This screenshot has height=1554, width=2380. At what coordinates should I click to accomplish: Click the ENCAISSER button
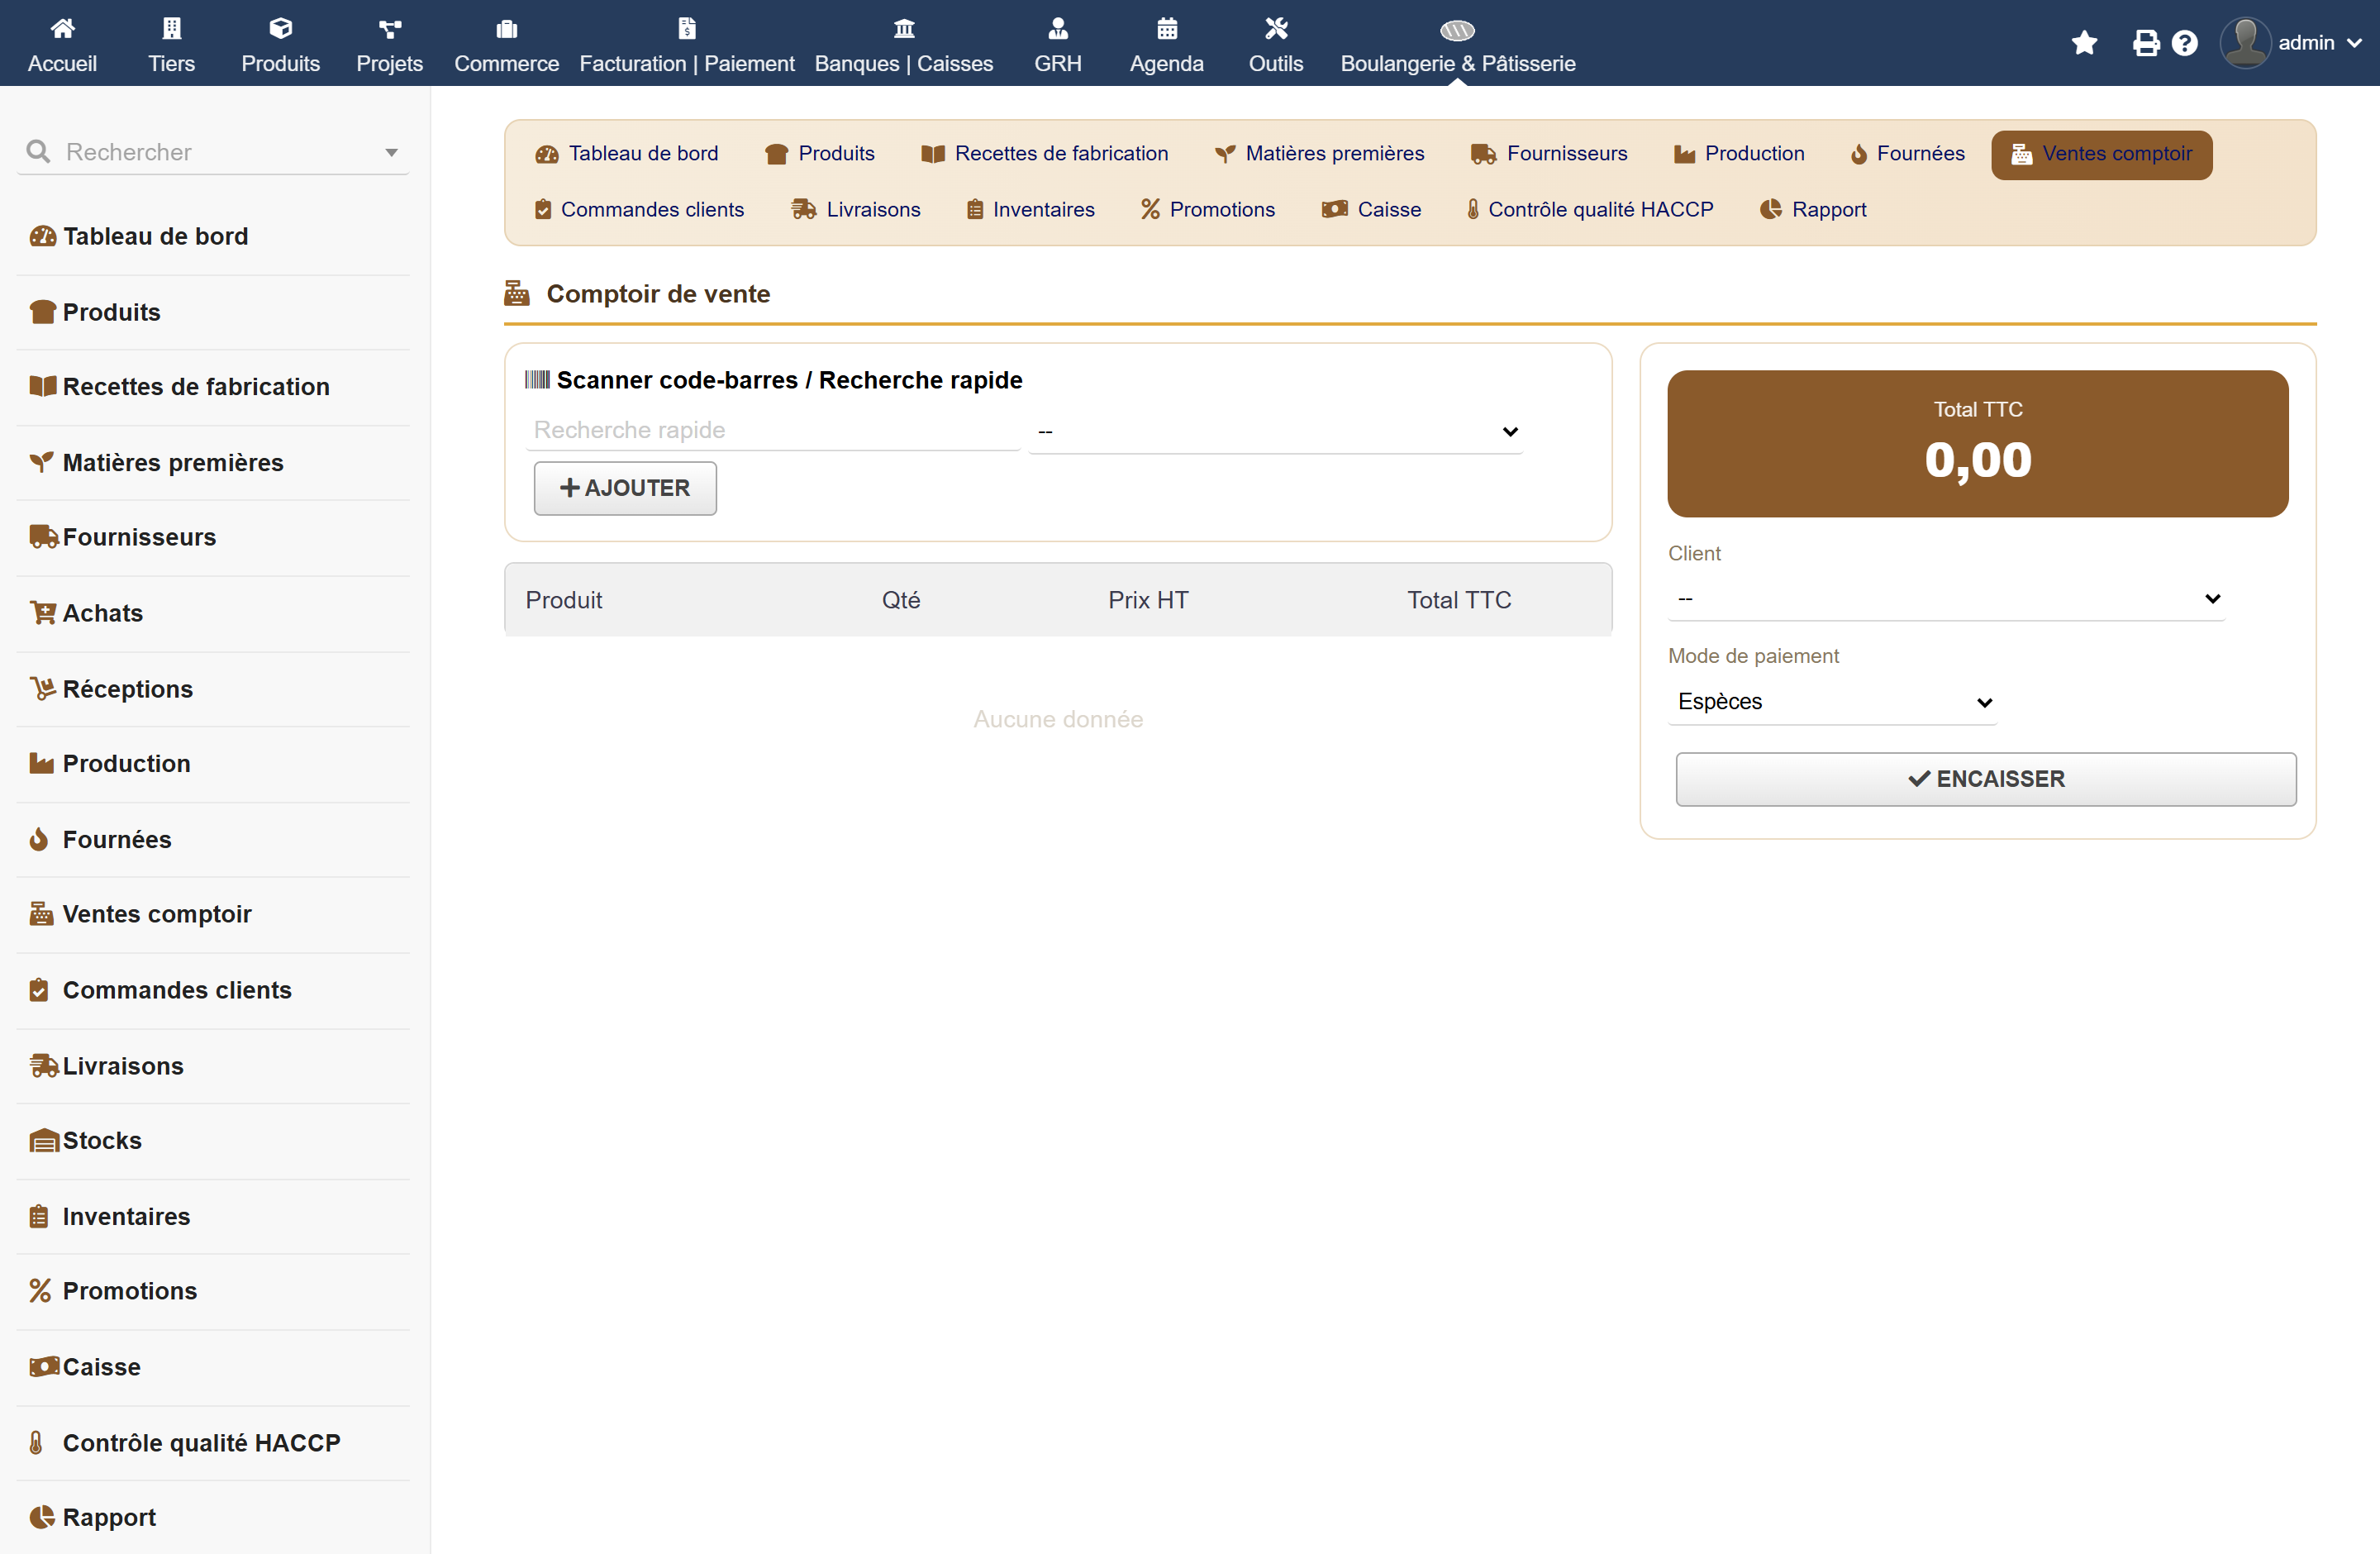1986,778
